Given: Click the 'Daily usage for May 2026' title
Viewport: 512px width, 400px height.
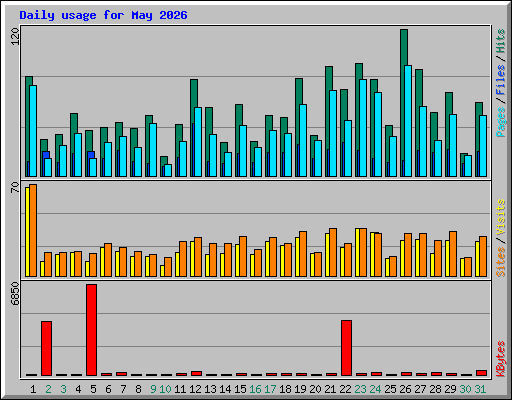Looking at the screenshot, I should pyautogui.click(x=103, y=15).
